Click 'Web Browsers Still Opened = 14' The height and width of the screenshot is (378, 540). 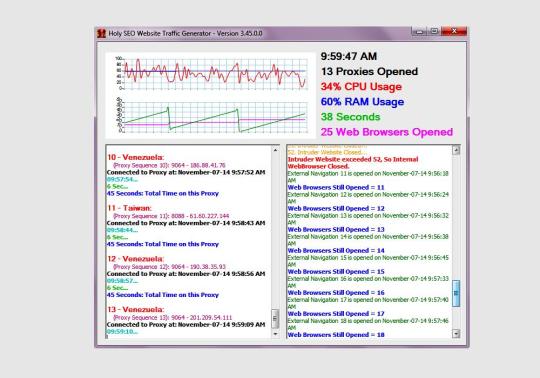coord(336,251)
